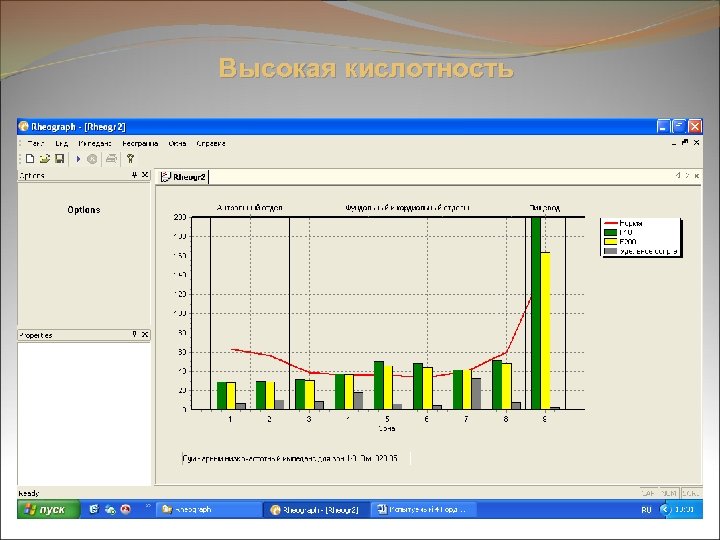The image size is (720, 540).
Task: Click the 'Ready' status bar text
Action: (x=28, y=493)
